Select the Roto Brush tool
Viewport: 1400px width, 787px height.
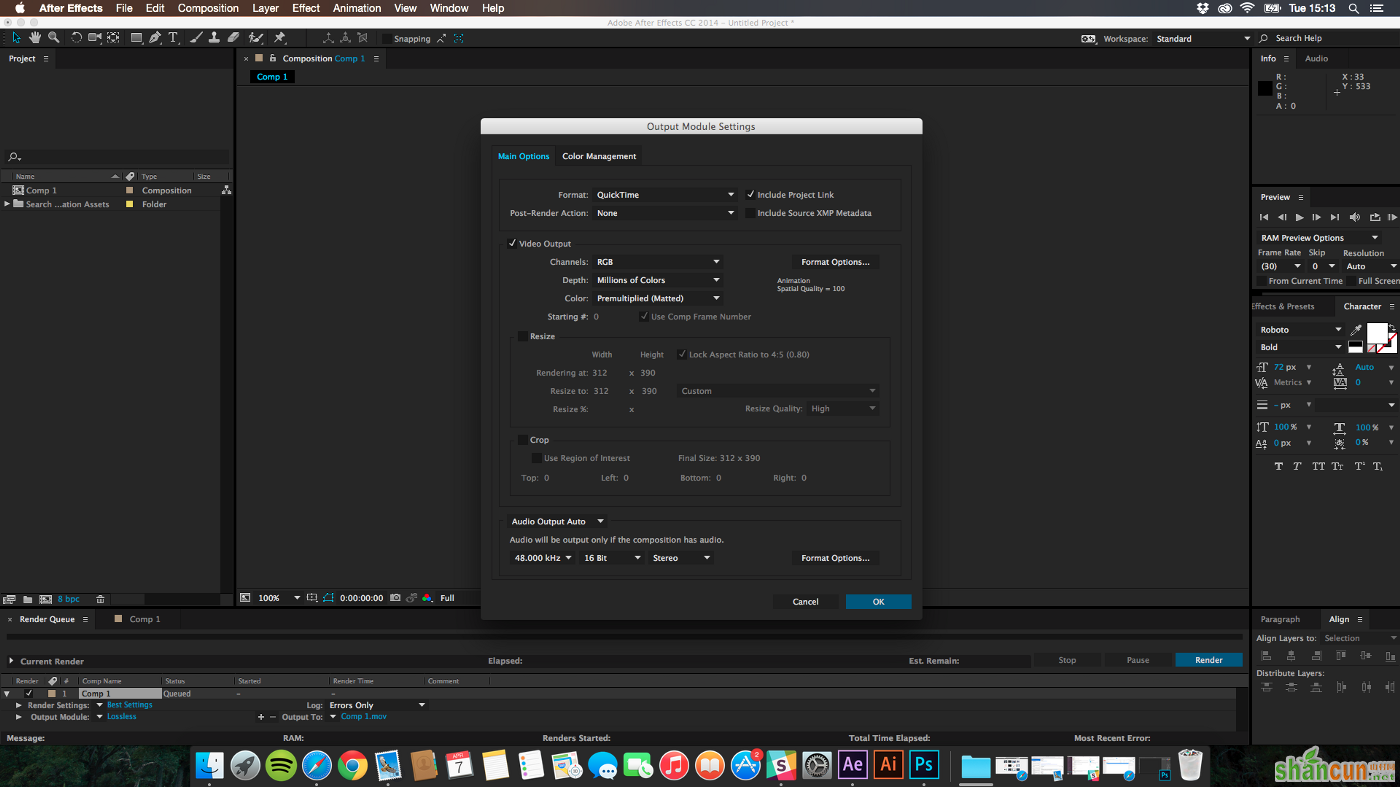[x=256, y=38]
